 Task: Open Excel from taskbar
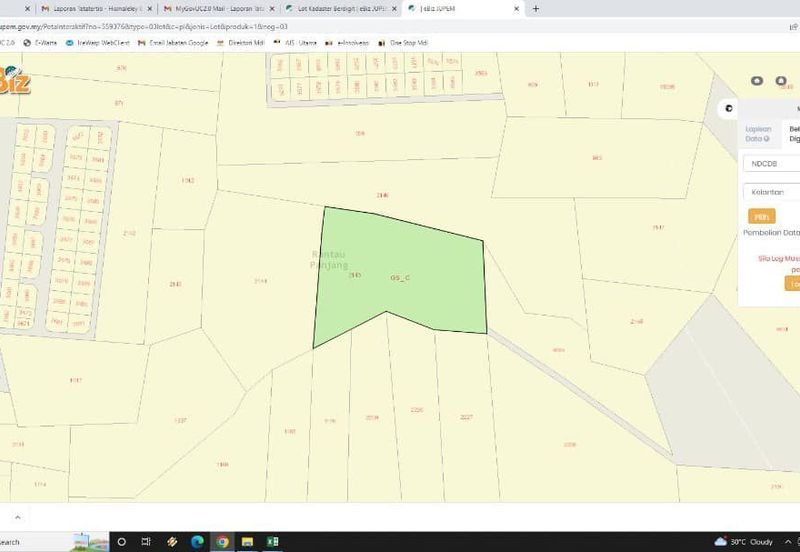pos(273,541)
